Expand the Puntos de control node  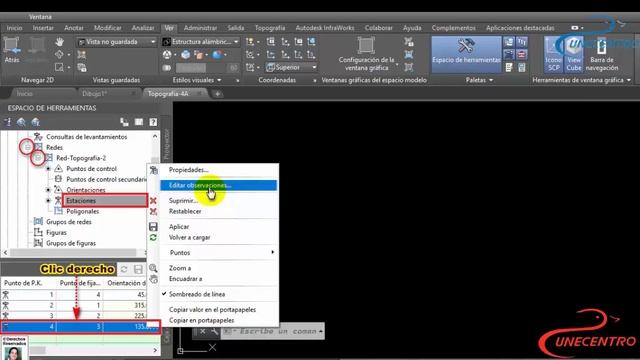pyautogui.click(x=48, y=169)
